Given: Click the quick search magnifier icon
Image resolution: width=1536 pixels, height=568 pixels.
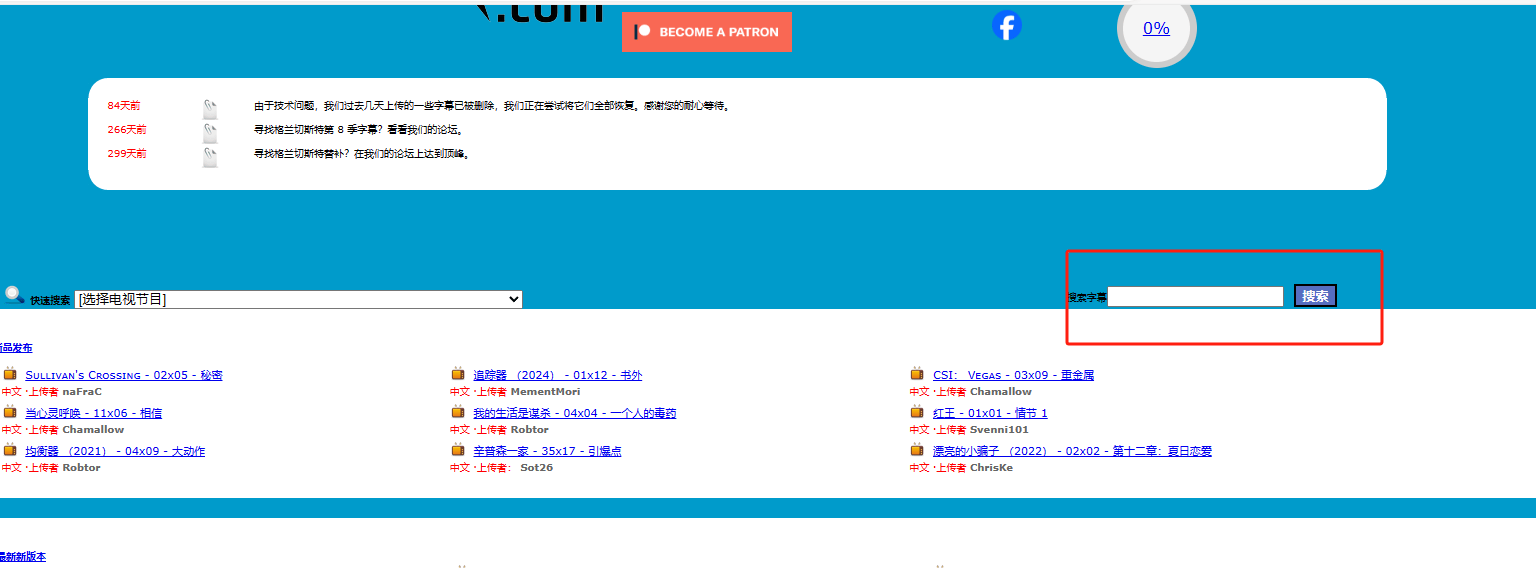Looking at the screenshot, I should pyautogui.click(x=14, y=295).
